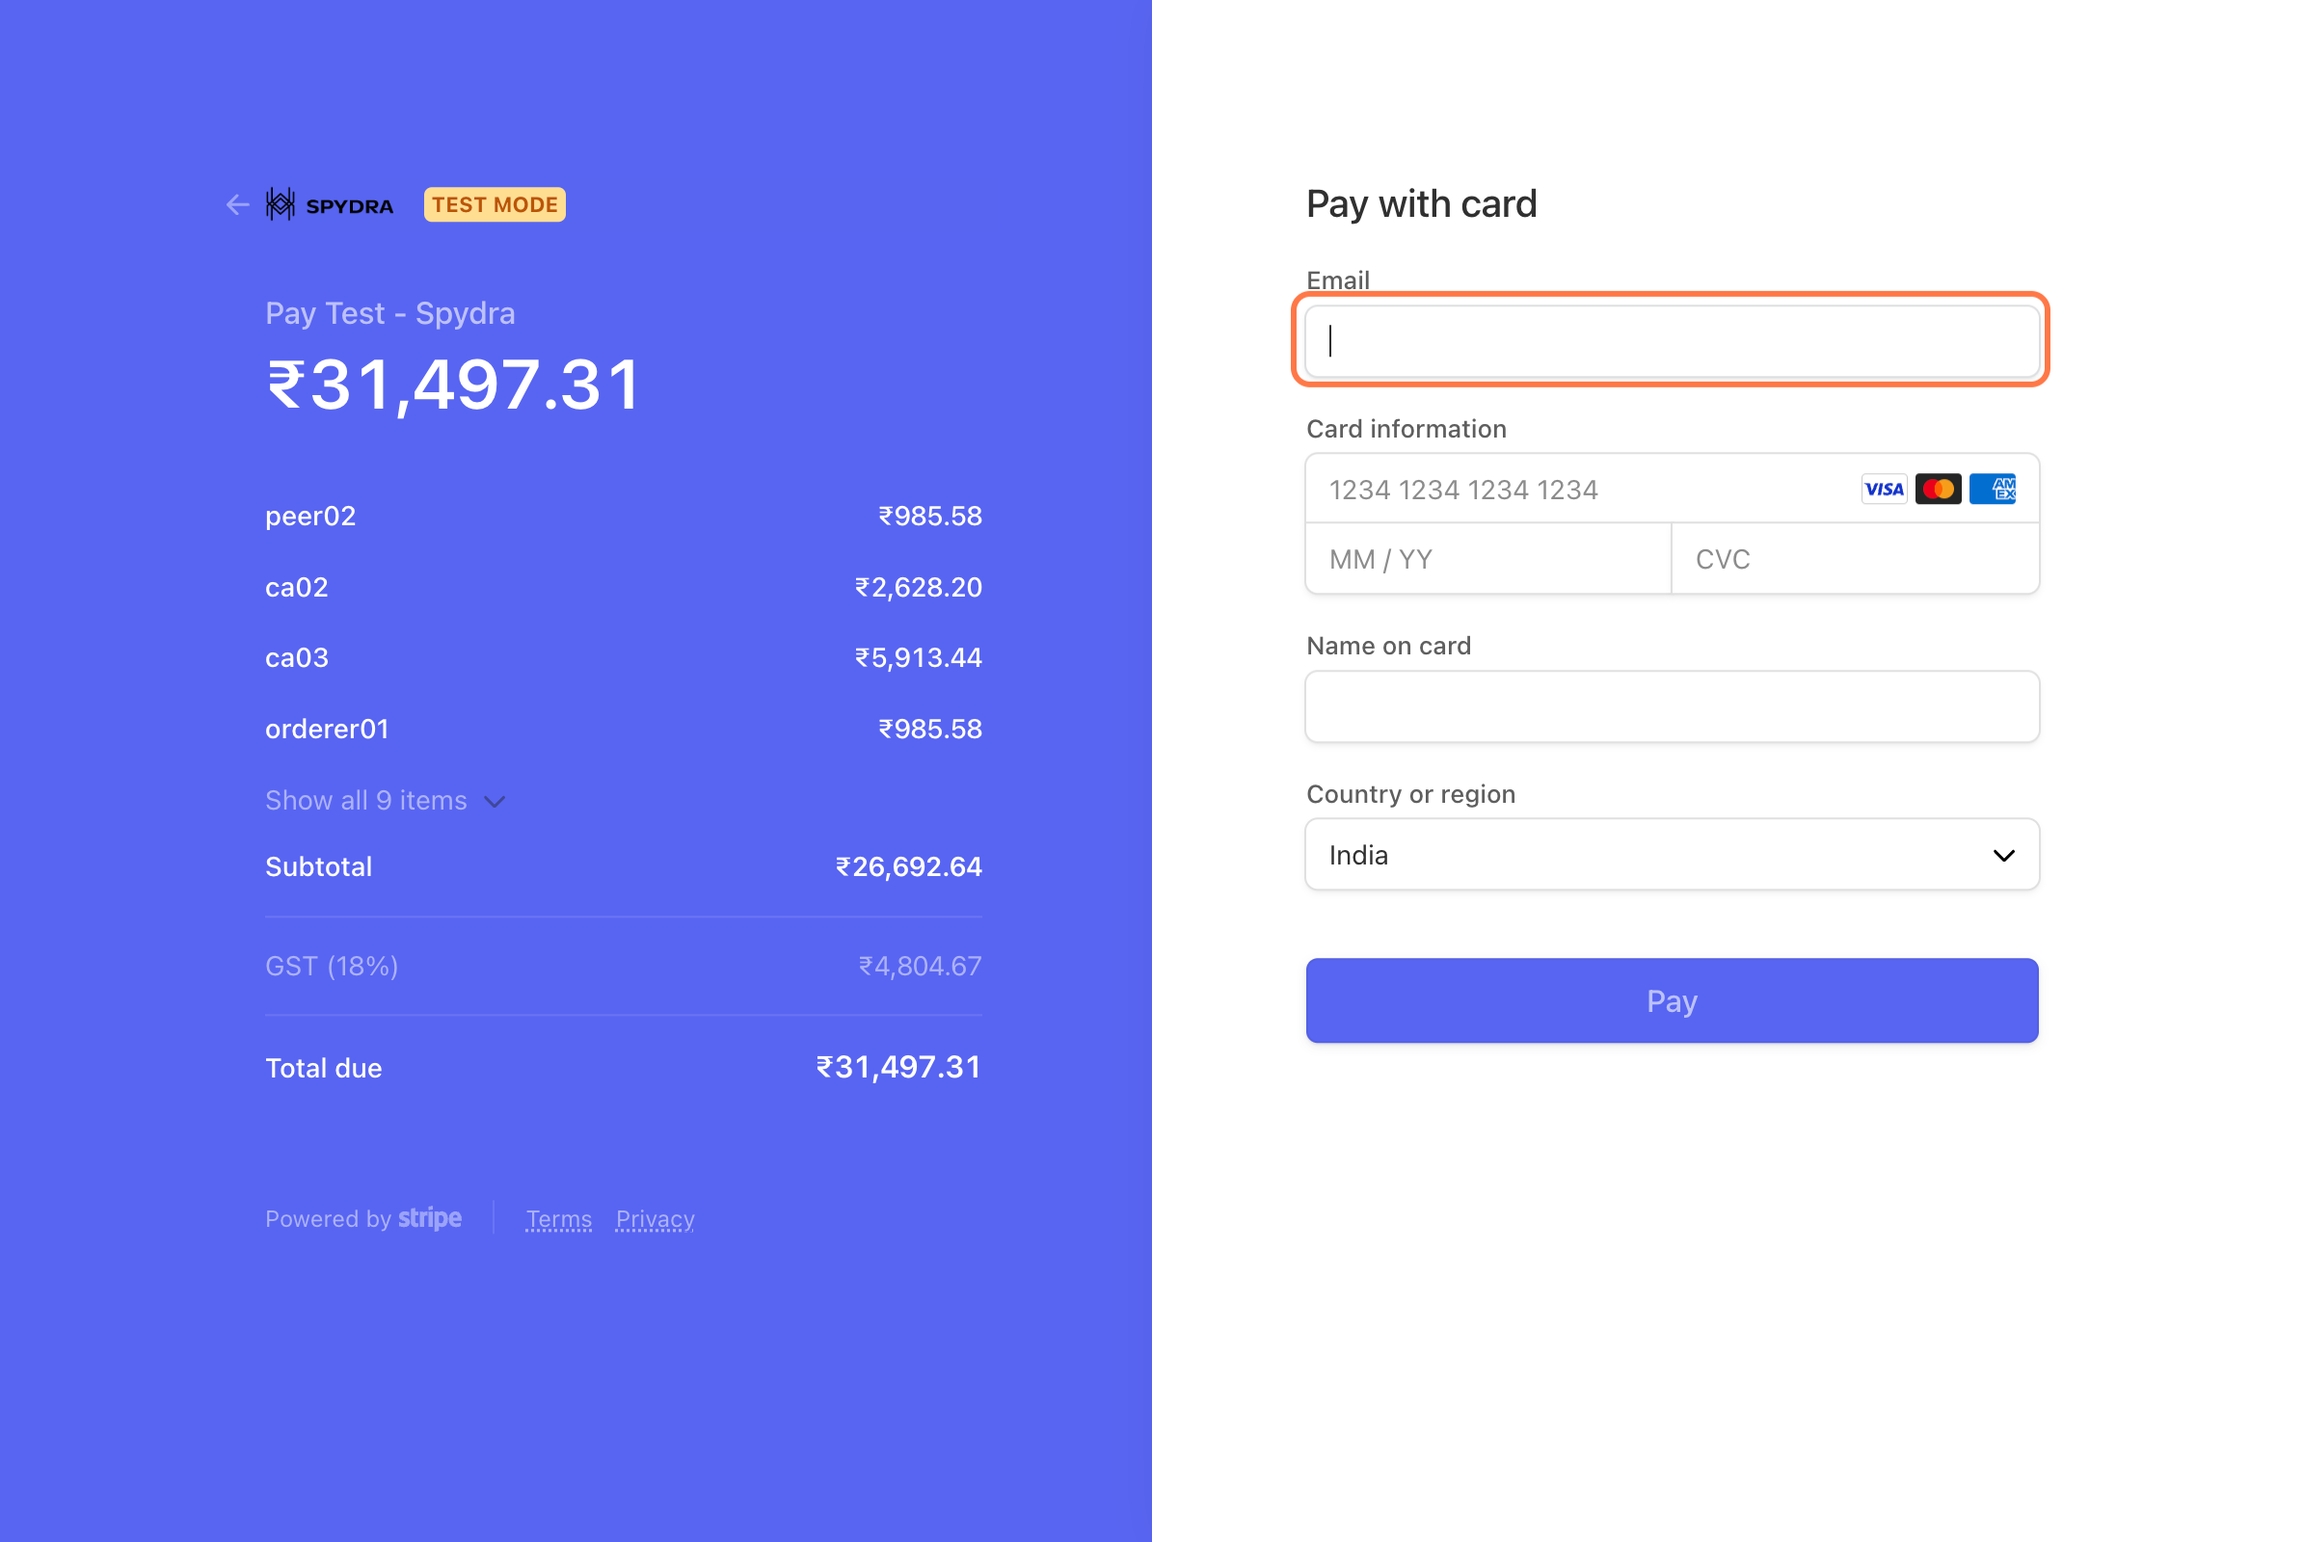Click the Spydra logo
Screen dimensions: 2304x1542
(x=330, y=205)
